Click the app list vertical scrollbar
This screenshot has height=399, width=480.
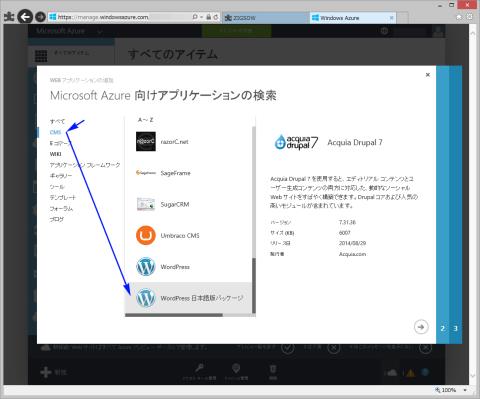[x=254, y=285]
